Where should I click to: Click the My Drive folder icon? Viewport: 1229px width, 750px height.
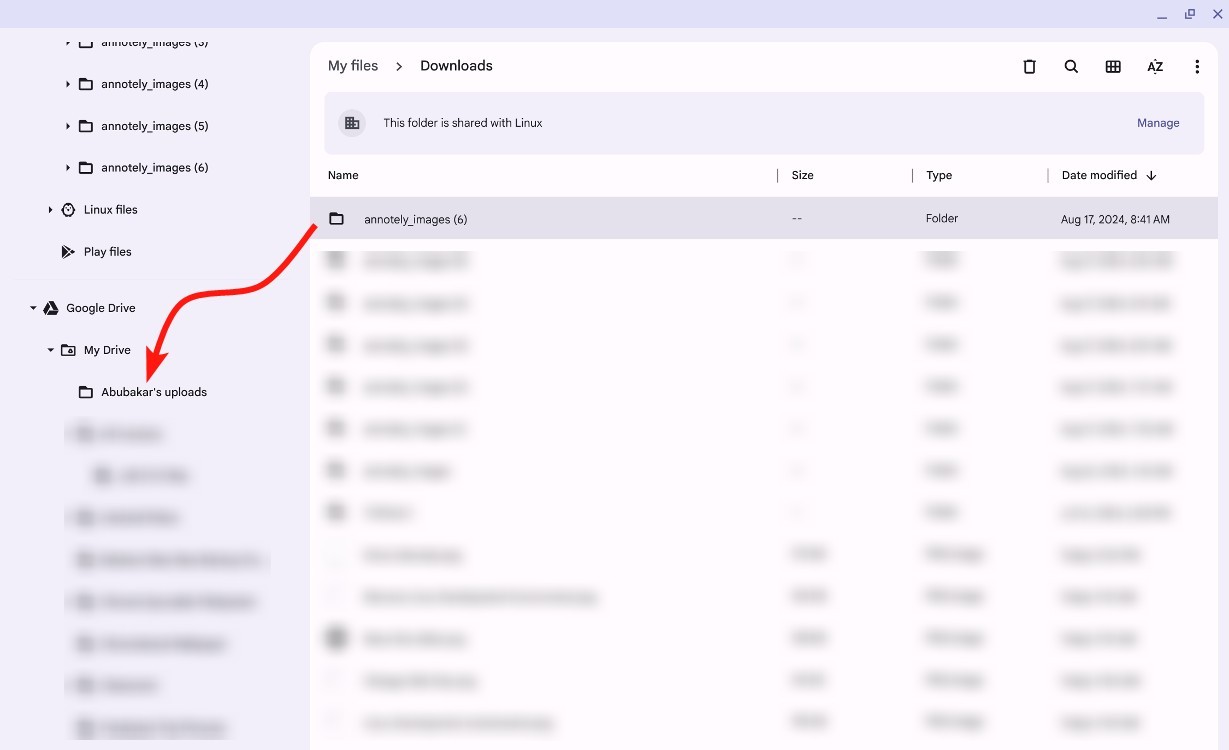coord(68,350)
